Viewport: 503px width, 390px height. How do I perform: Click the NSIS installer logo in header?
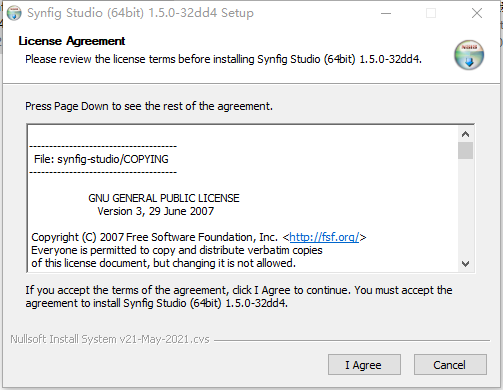pos(469,55)
